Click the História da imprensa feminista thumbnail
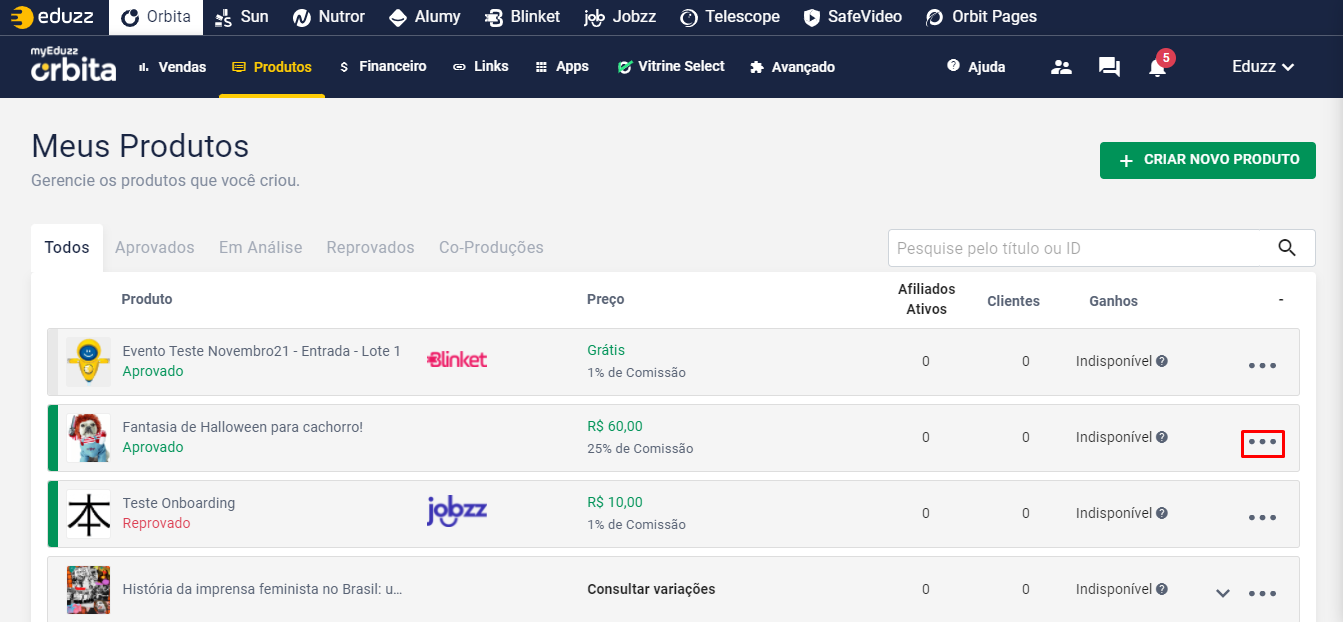1343x622 pixels. point(88,590)
